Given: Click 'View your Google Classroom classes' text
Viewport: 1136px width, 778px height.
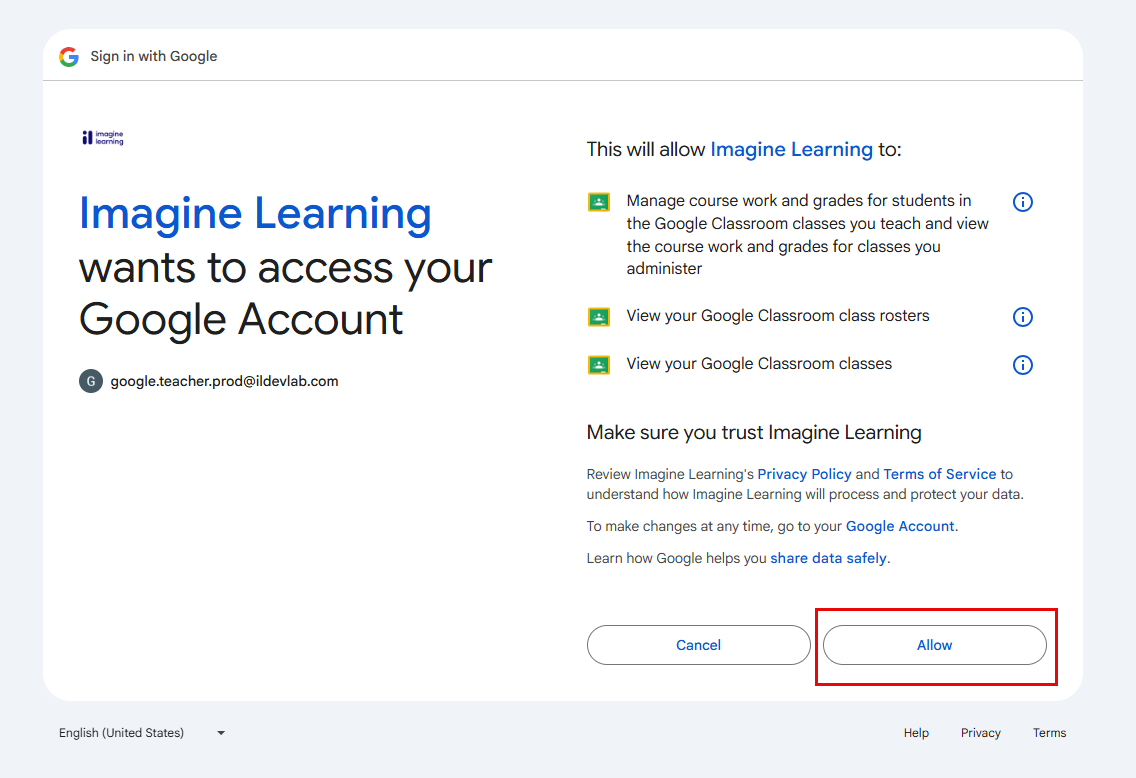Looking at the screenshot, I should point(759,364).
